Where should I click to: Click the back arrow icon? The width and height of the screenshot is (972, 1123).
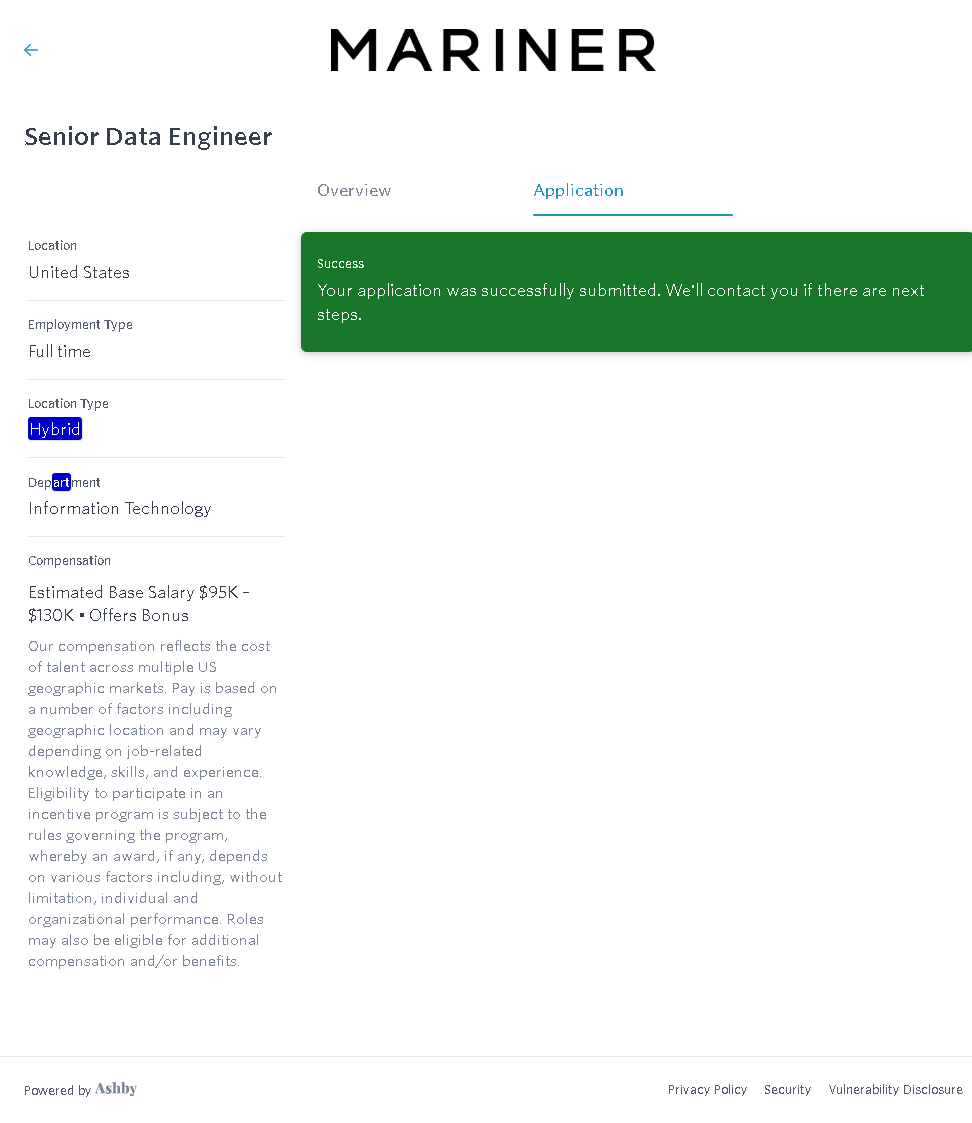(31, 50)
